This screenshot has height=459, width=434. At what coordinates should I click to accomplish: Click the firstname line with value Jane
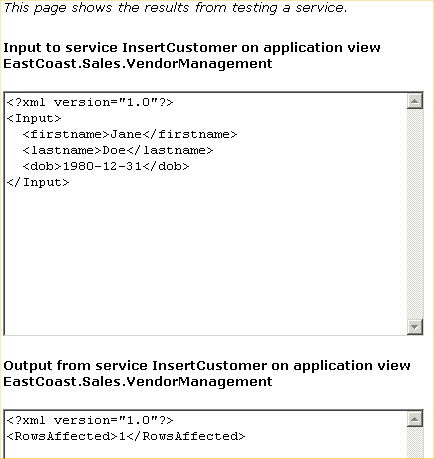coord(130,134)
